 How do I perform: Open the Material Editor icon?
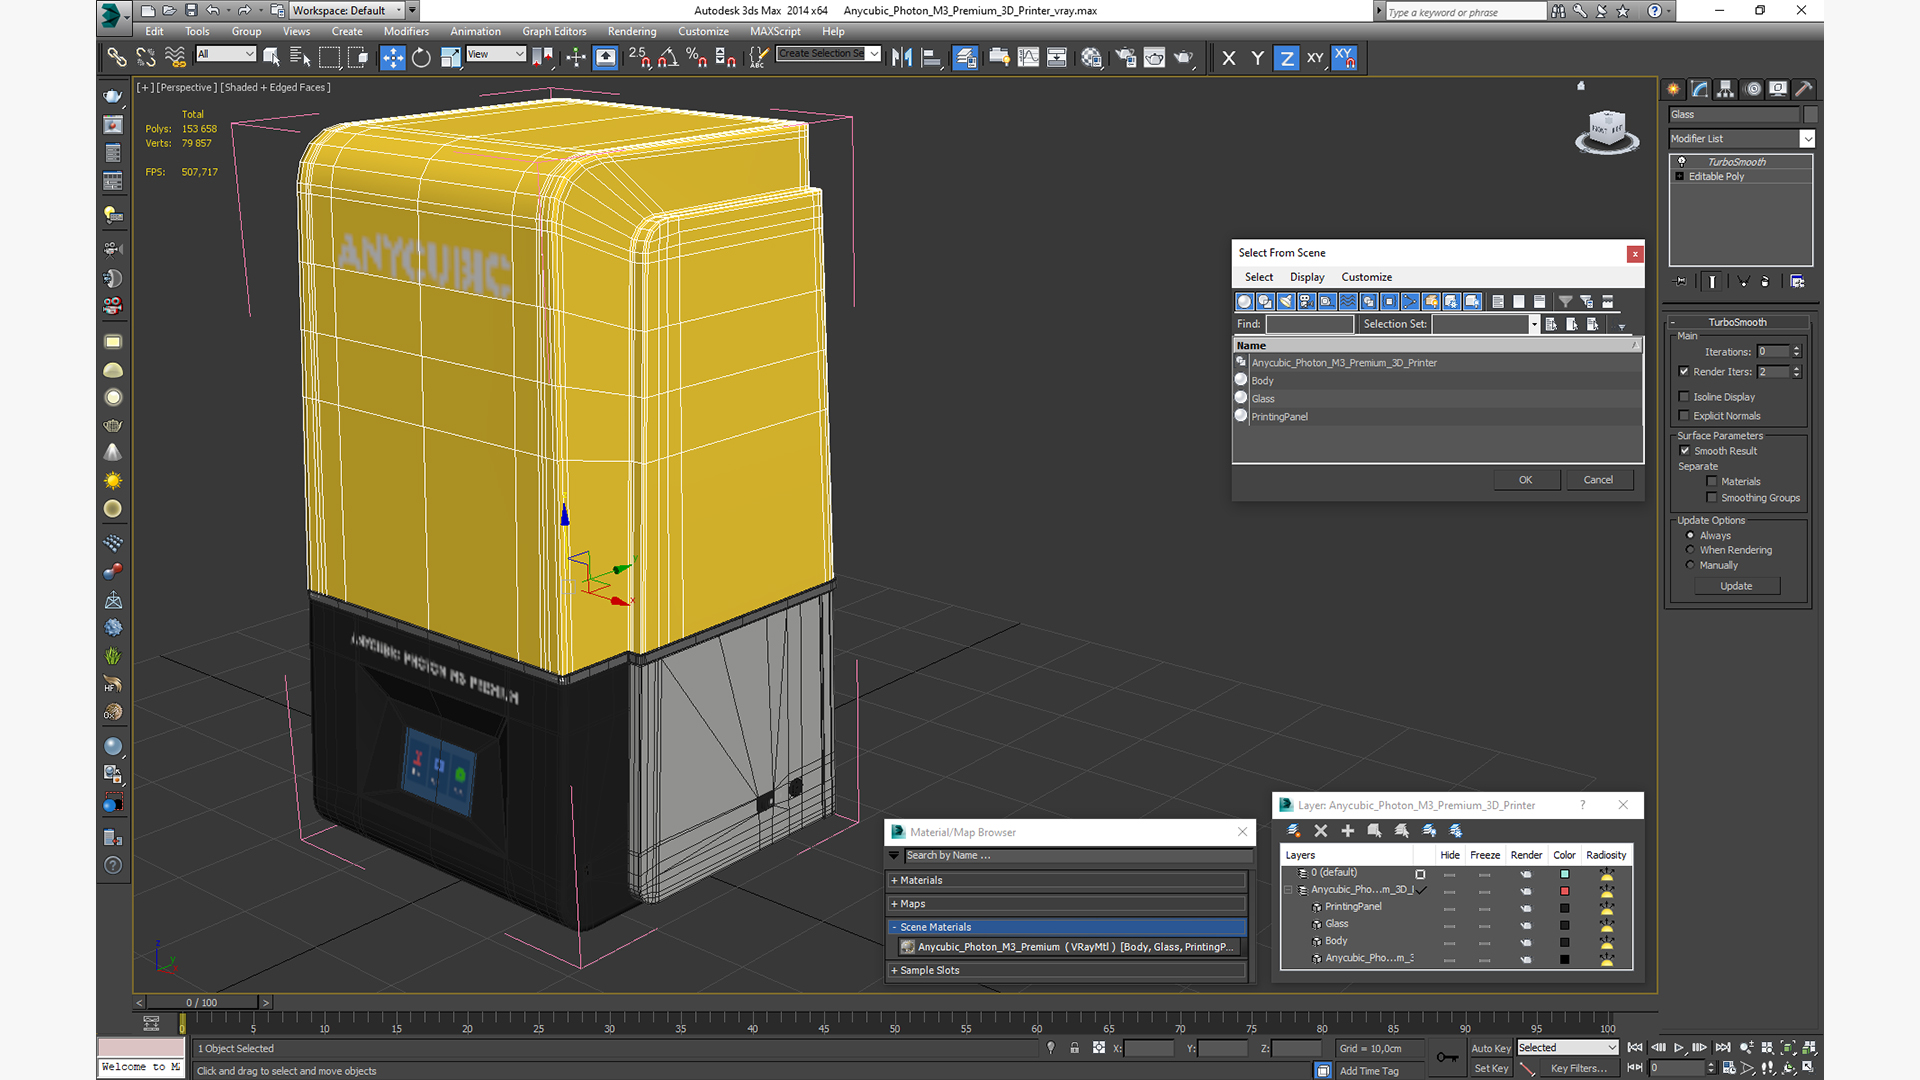tap(1092, 58)
